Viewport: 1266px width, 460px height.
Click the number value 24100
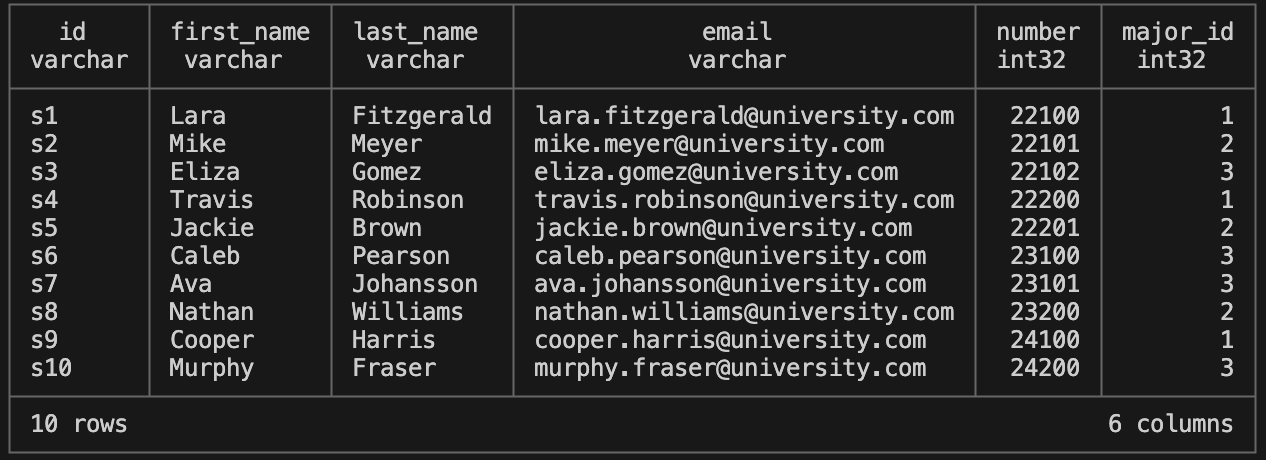pyautogui.click(x=1045, y=340)
